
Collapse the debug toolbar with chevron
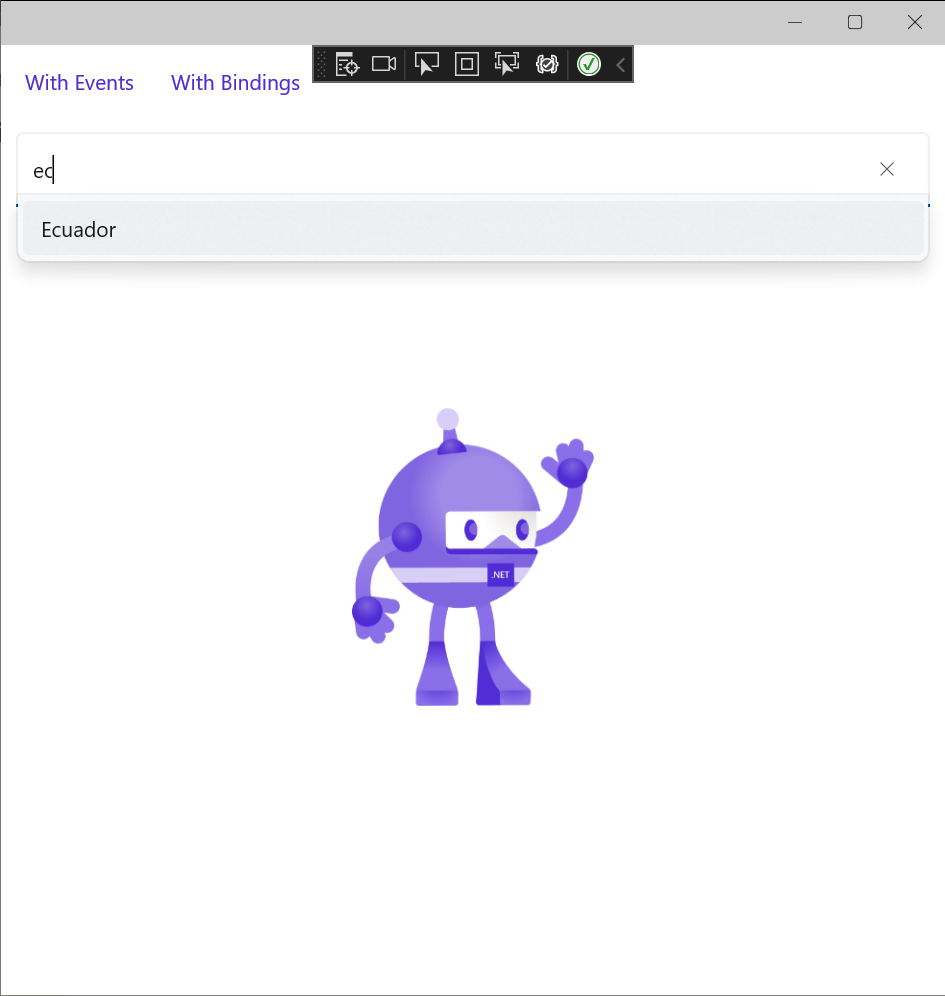620,64
